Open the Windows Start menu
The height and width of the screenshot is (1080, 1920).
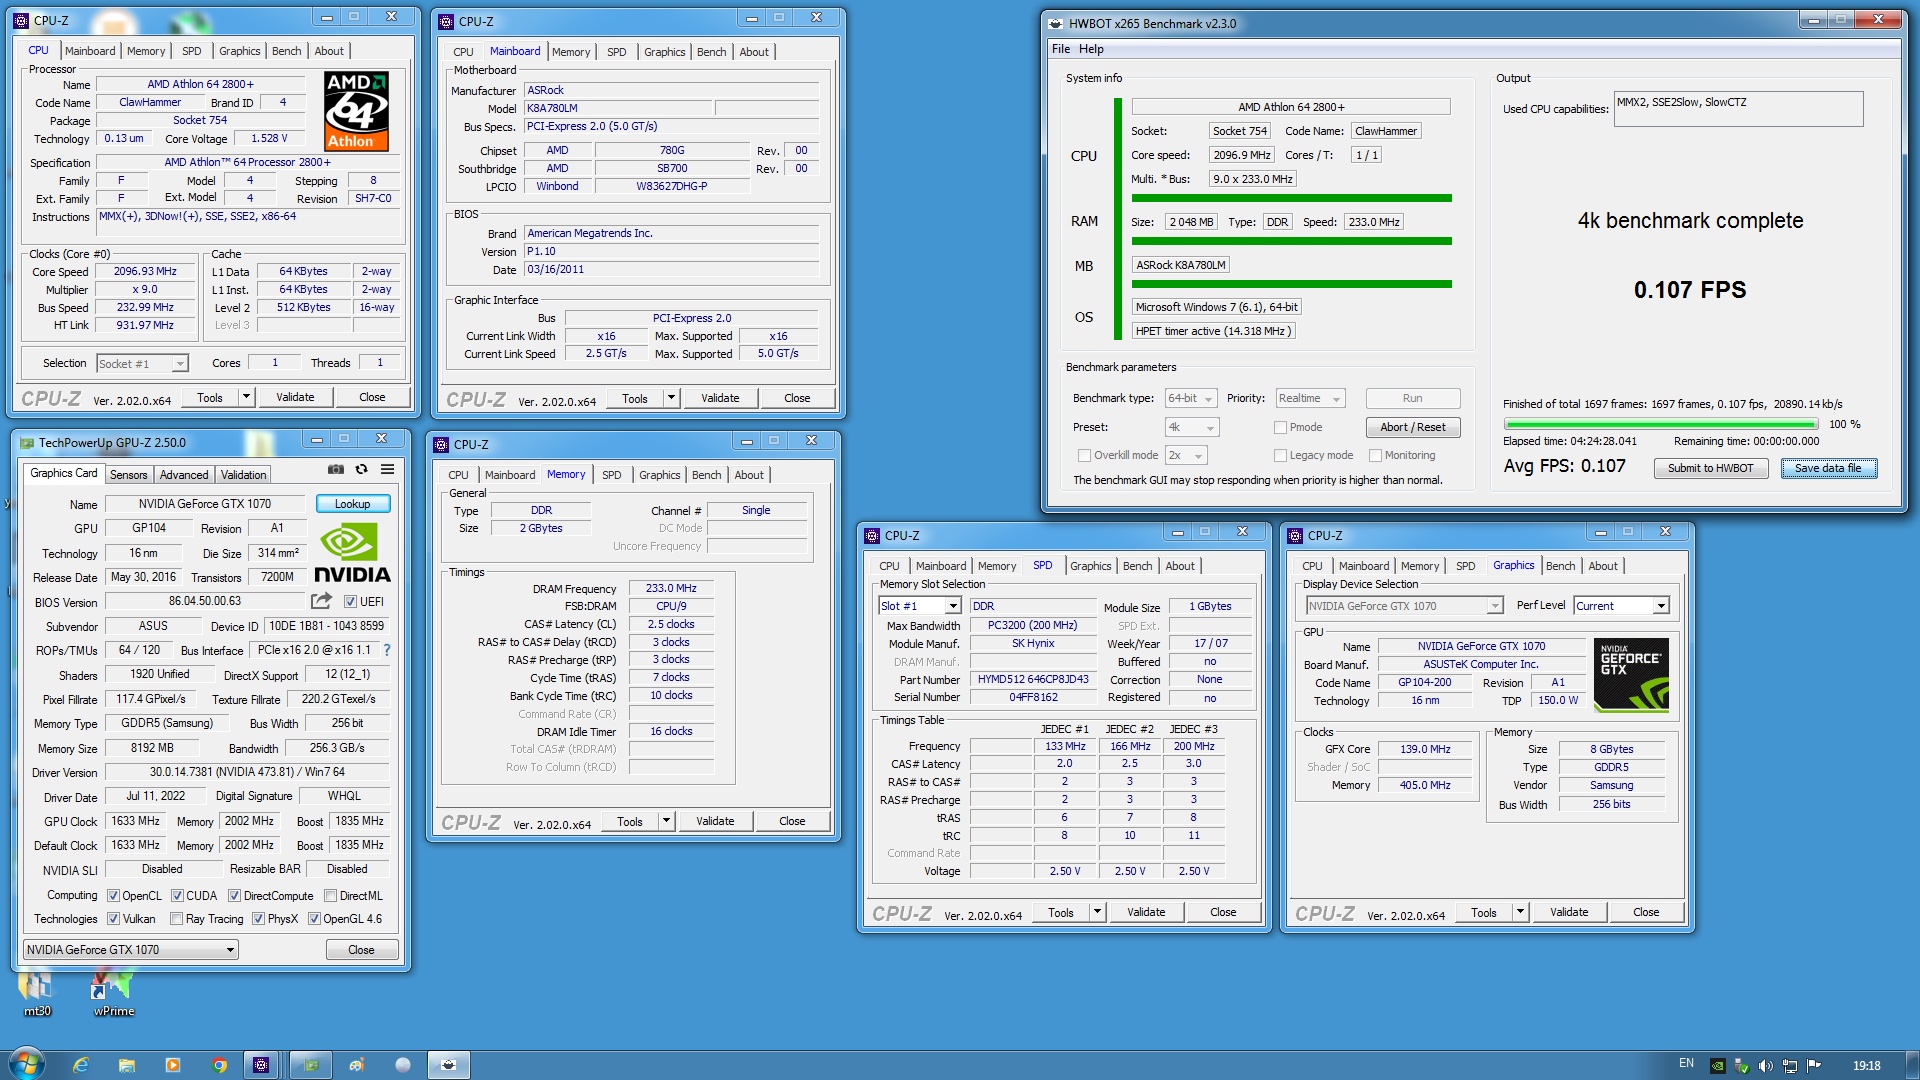[x=27, y=1064]
